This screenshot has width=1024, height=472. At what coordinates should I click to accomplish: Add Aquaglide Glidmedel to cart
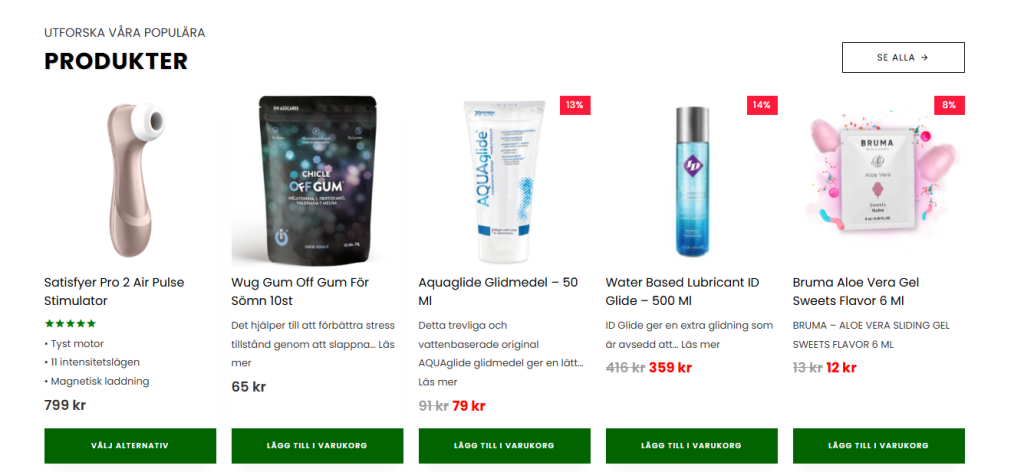(504, 446)
